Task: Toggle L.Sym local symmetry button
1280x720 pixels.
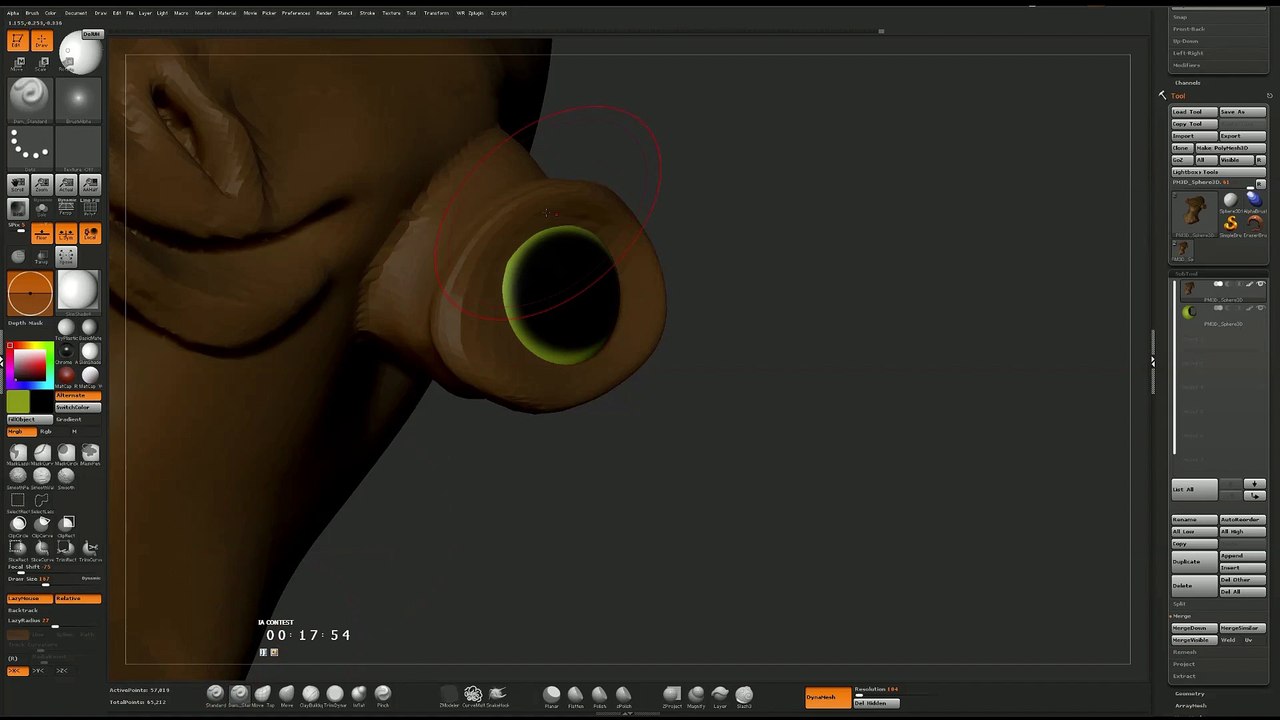Action: click(x=66, y=234)
